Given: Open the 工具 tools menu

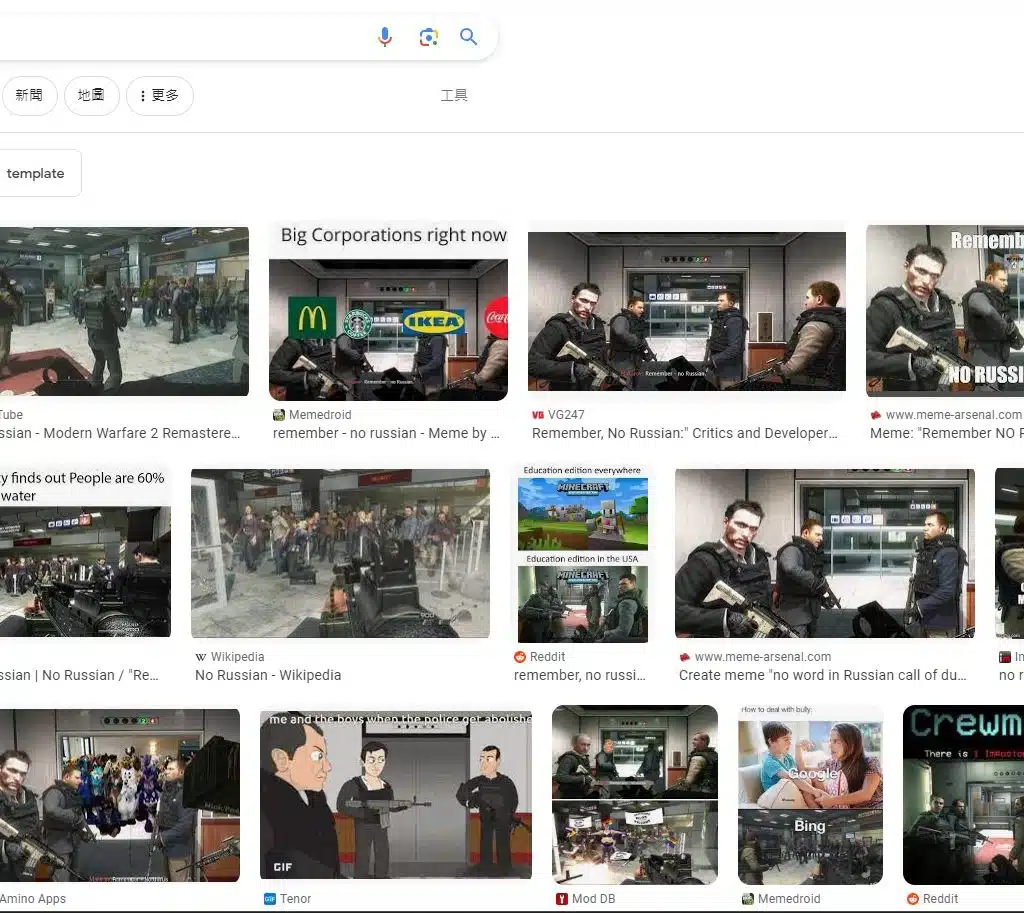Looking at the screenshot, I should (x=454, y=96).
